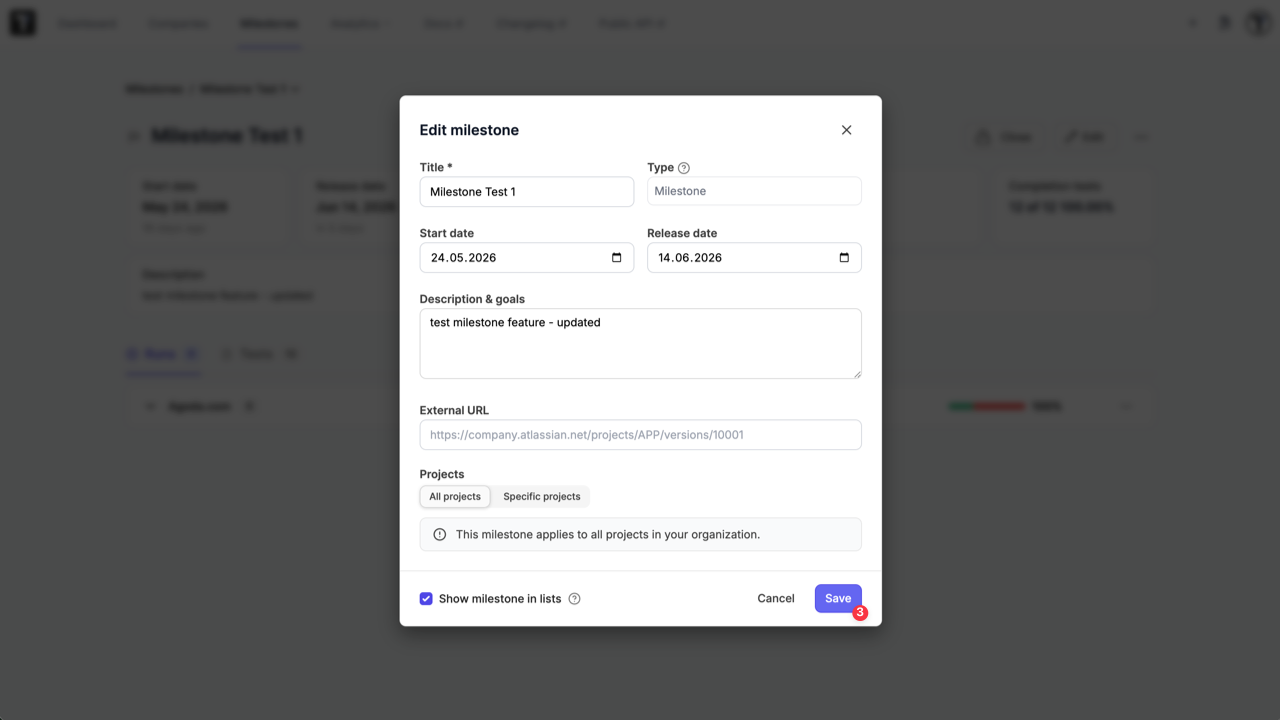Screen dimensions: 1280x720
Task: Open the calendar picker for Start date
Action: pyautogui.click(x=616, y=258)
